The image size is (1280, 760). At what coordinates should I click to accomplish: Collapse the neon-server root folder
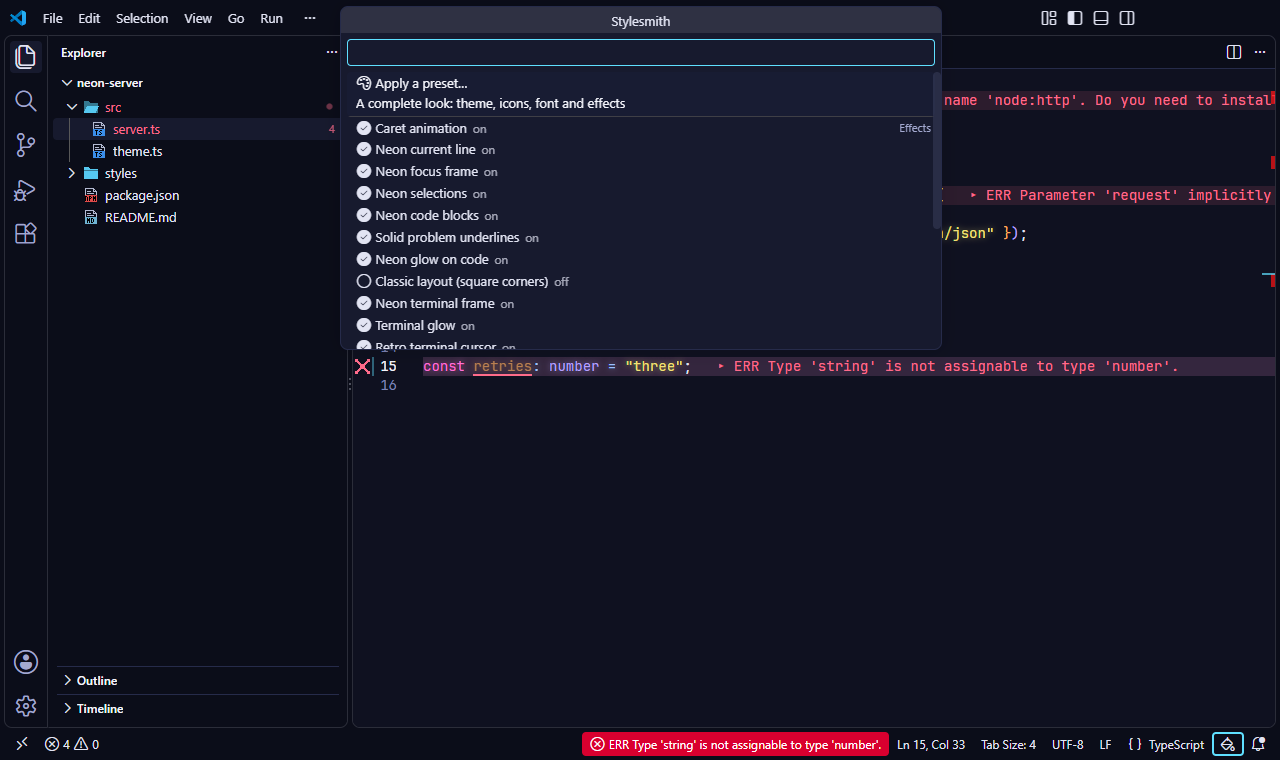tap(68, 83)
